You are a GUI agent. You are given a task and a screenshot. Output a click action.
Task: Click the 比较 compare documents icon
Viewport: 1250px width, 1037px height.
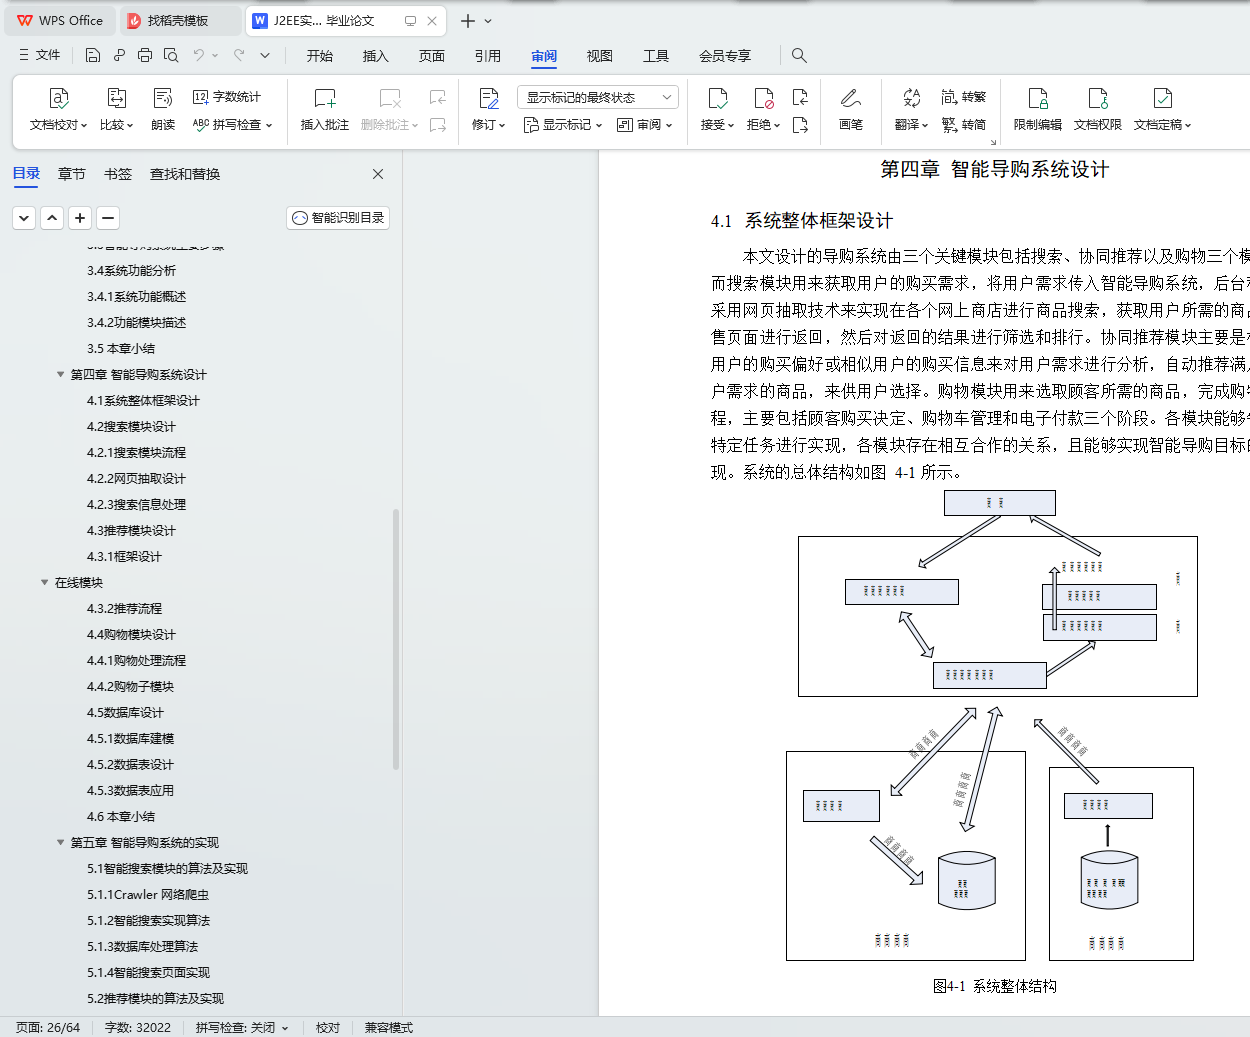(x=117, y=98)
